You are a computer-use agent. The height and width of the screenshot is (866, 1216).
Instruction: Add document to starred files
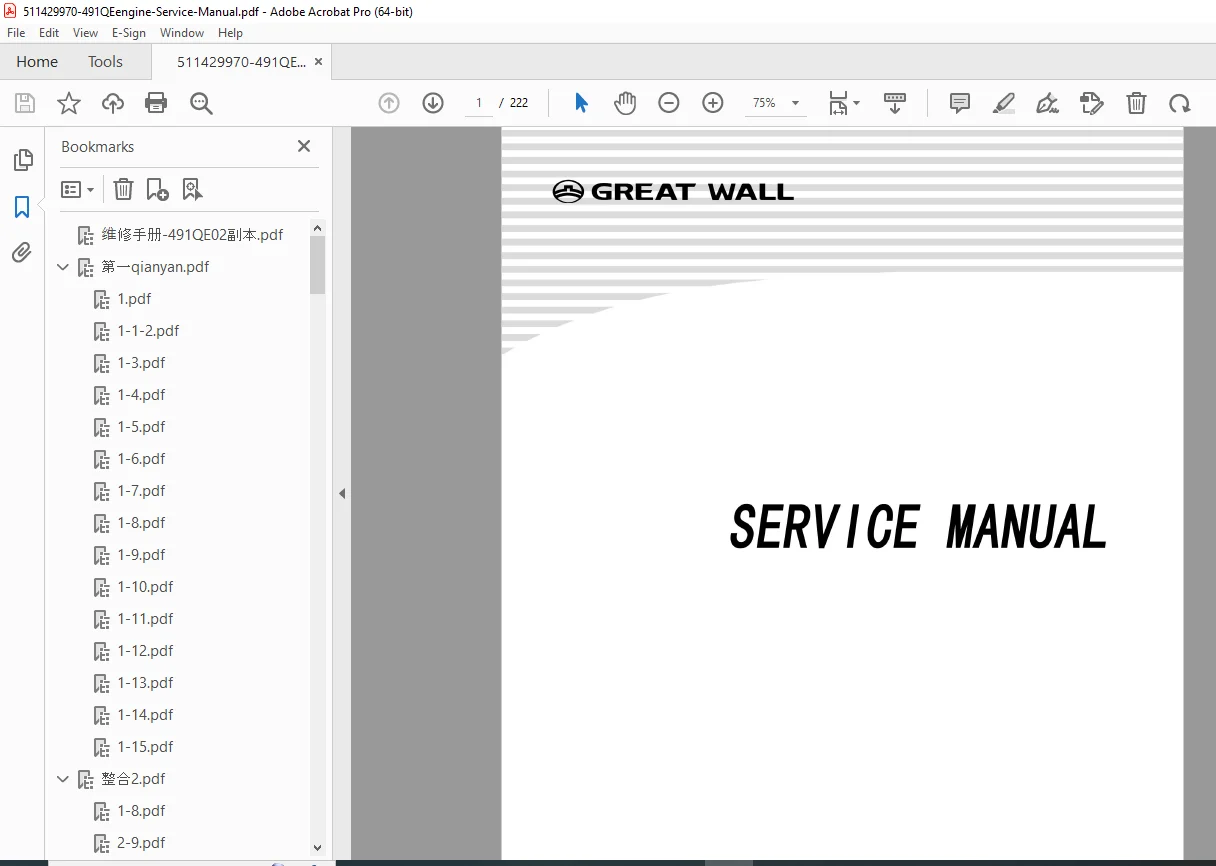click(x=69, y=103)
